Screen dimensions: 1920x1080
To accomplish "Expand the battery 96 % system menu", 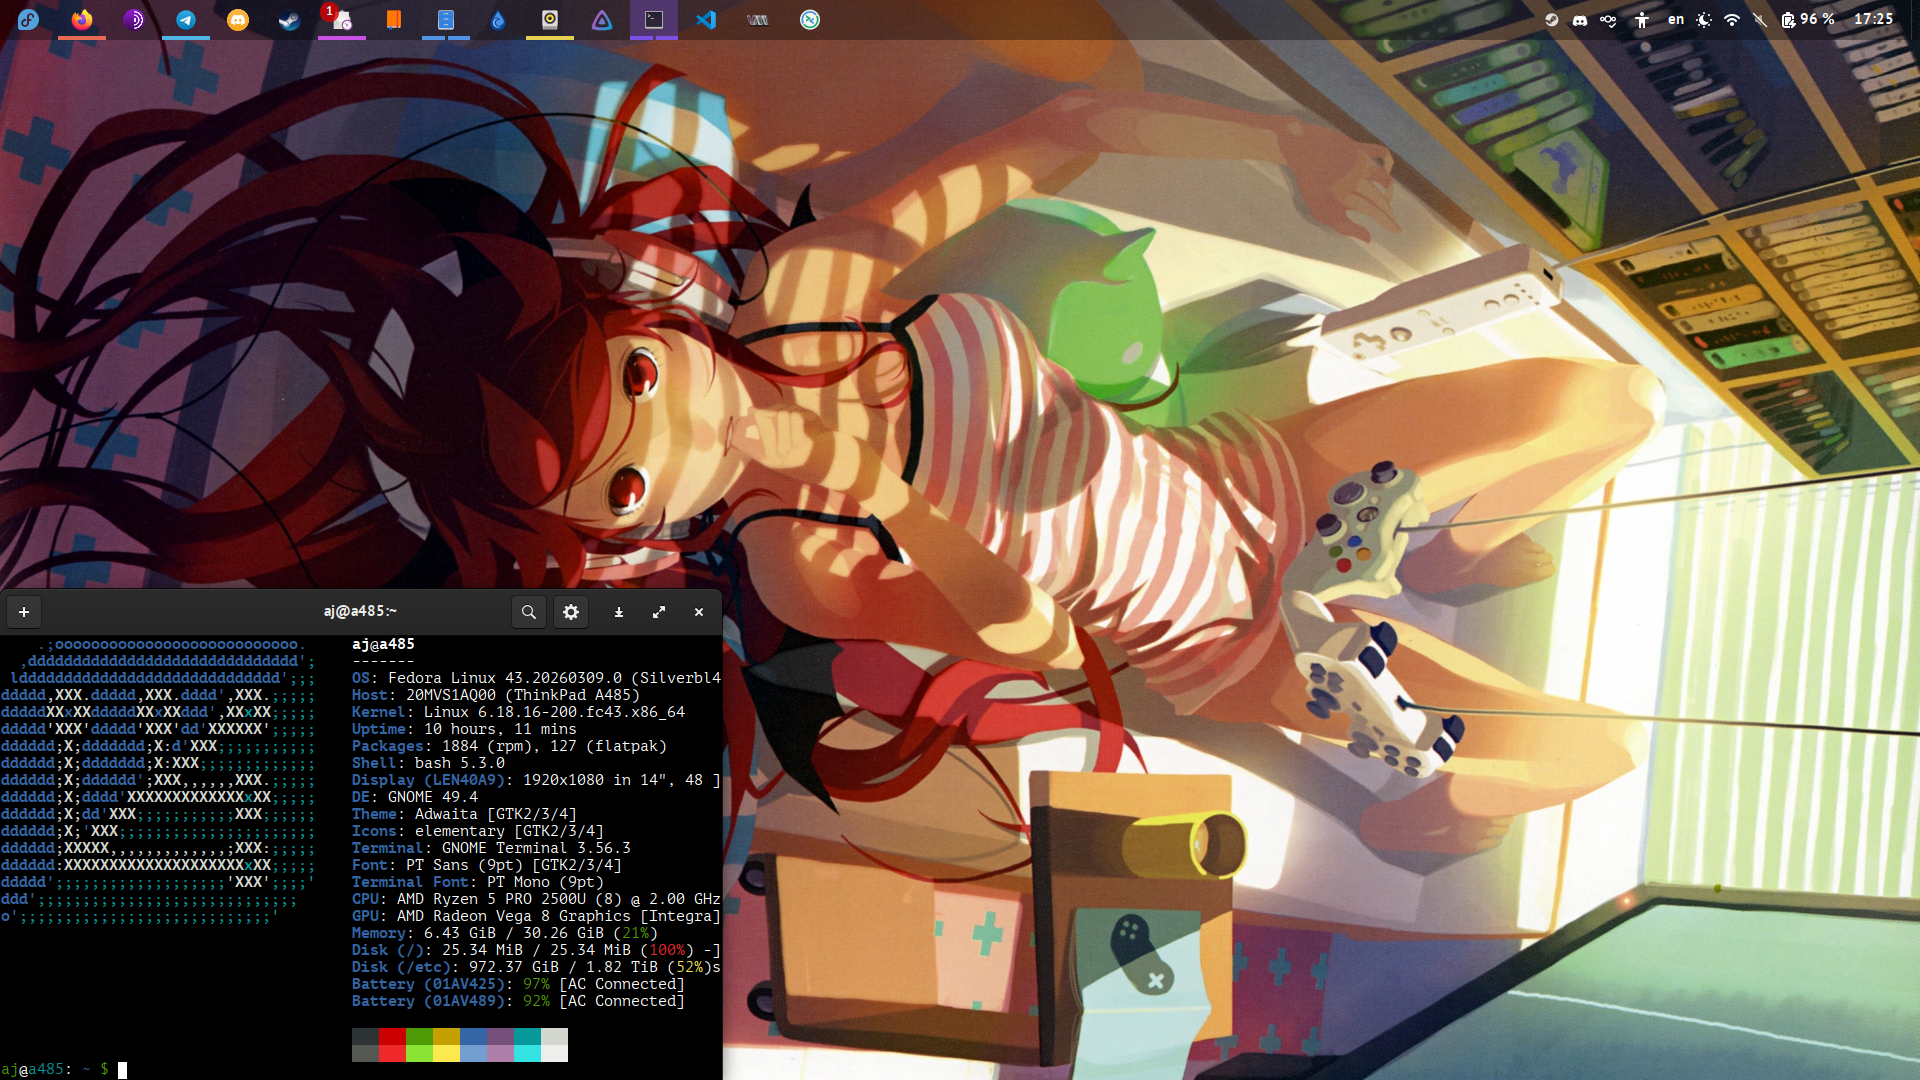I will pos(1808,19).
